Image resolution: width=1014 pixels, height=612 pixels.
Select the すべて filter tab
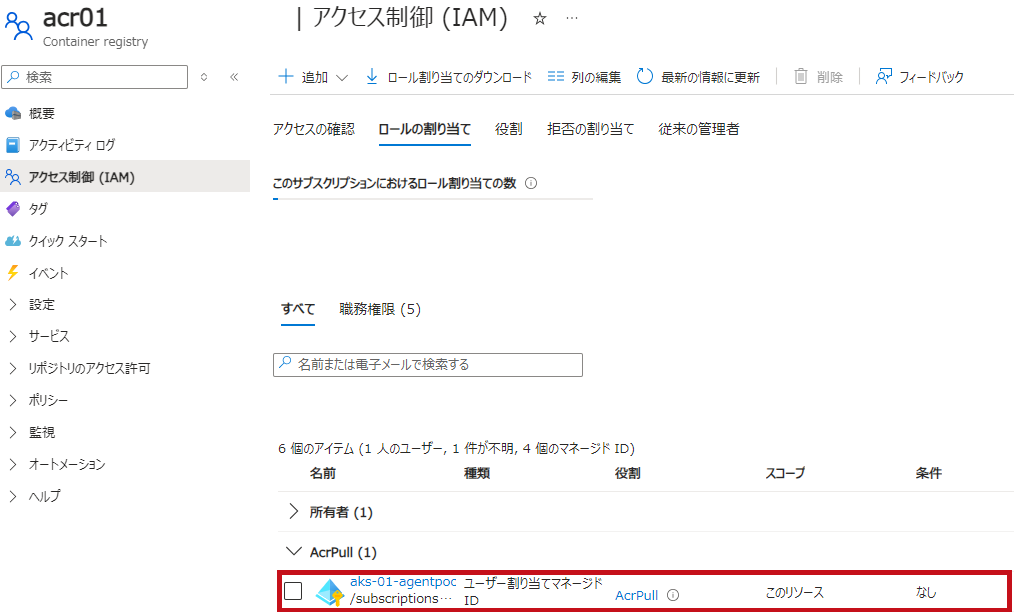298,309
